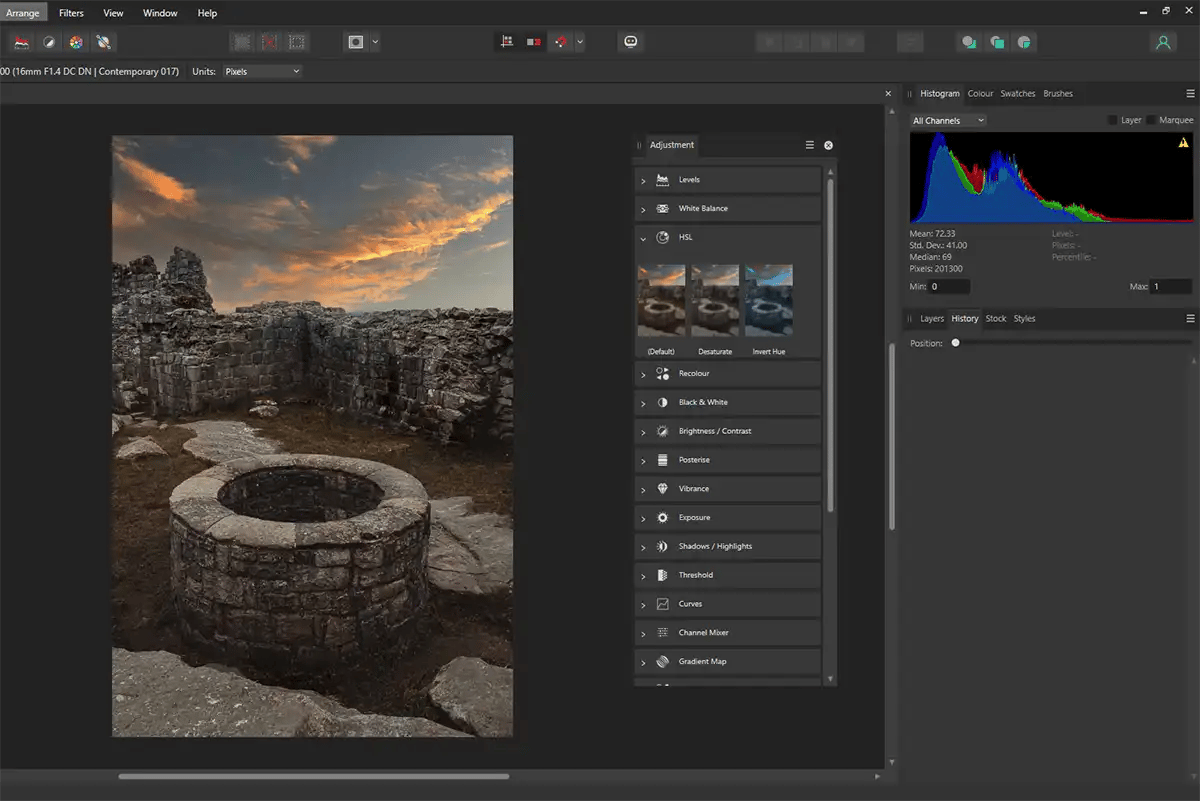1200x801 pixels.
Task: Close the Adjustment panel
Action: tap(828, 145)
